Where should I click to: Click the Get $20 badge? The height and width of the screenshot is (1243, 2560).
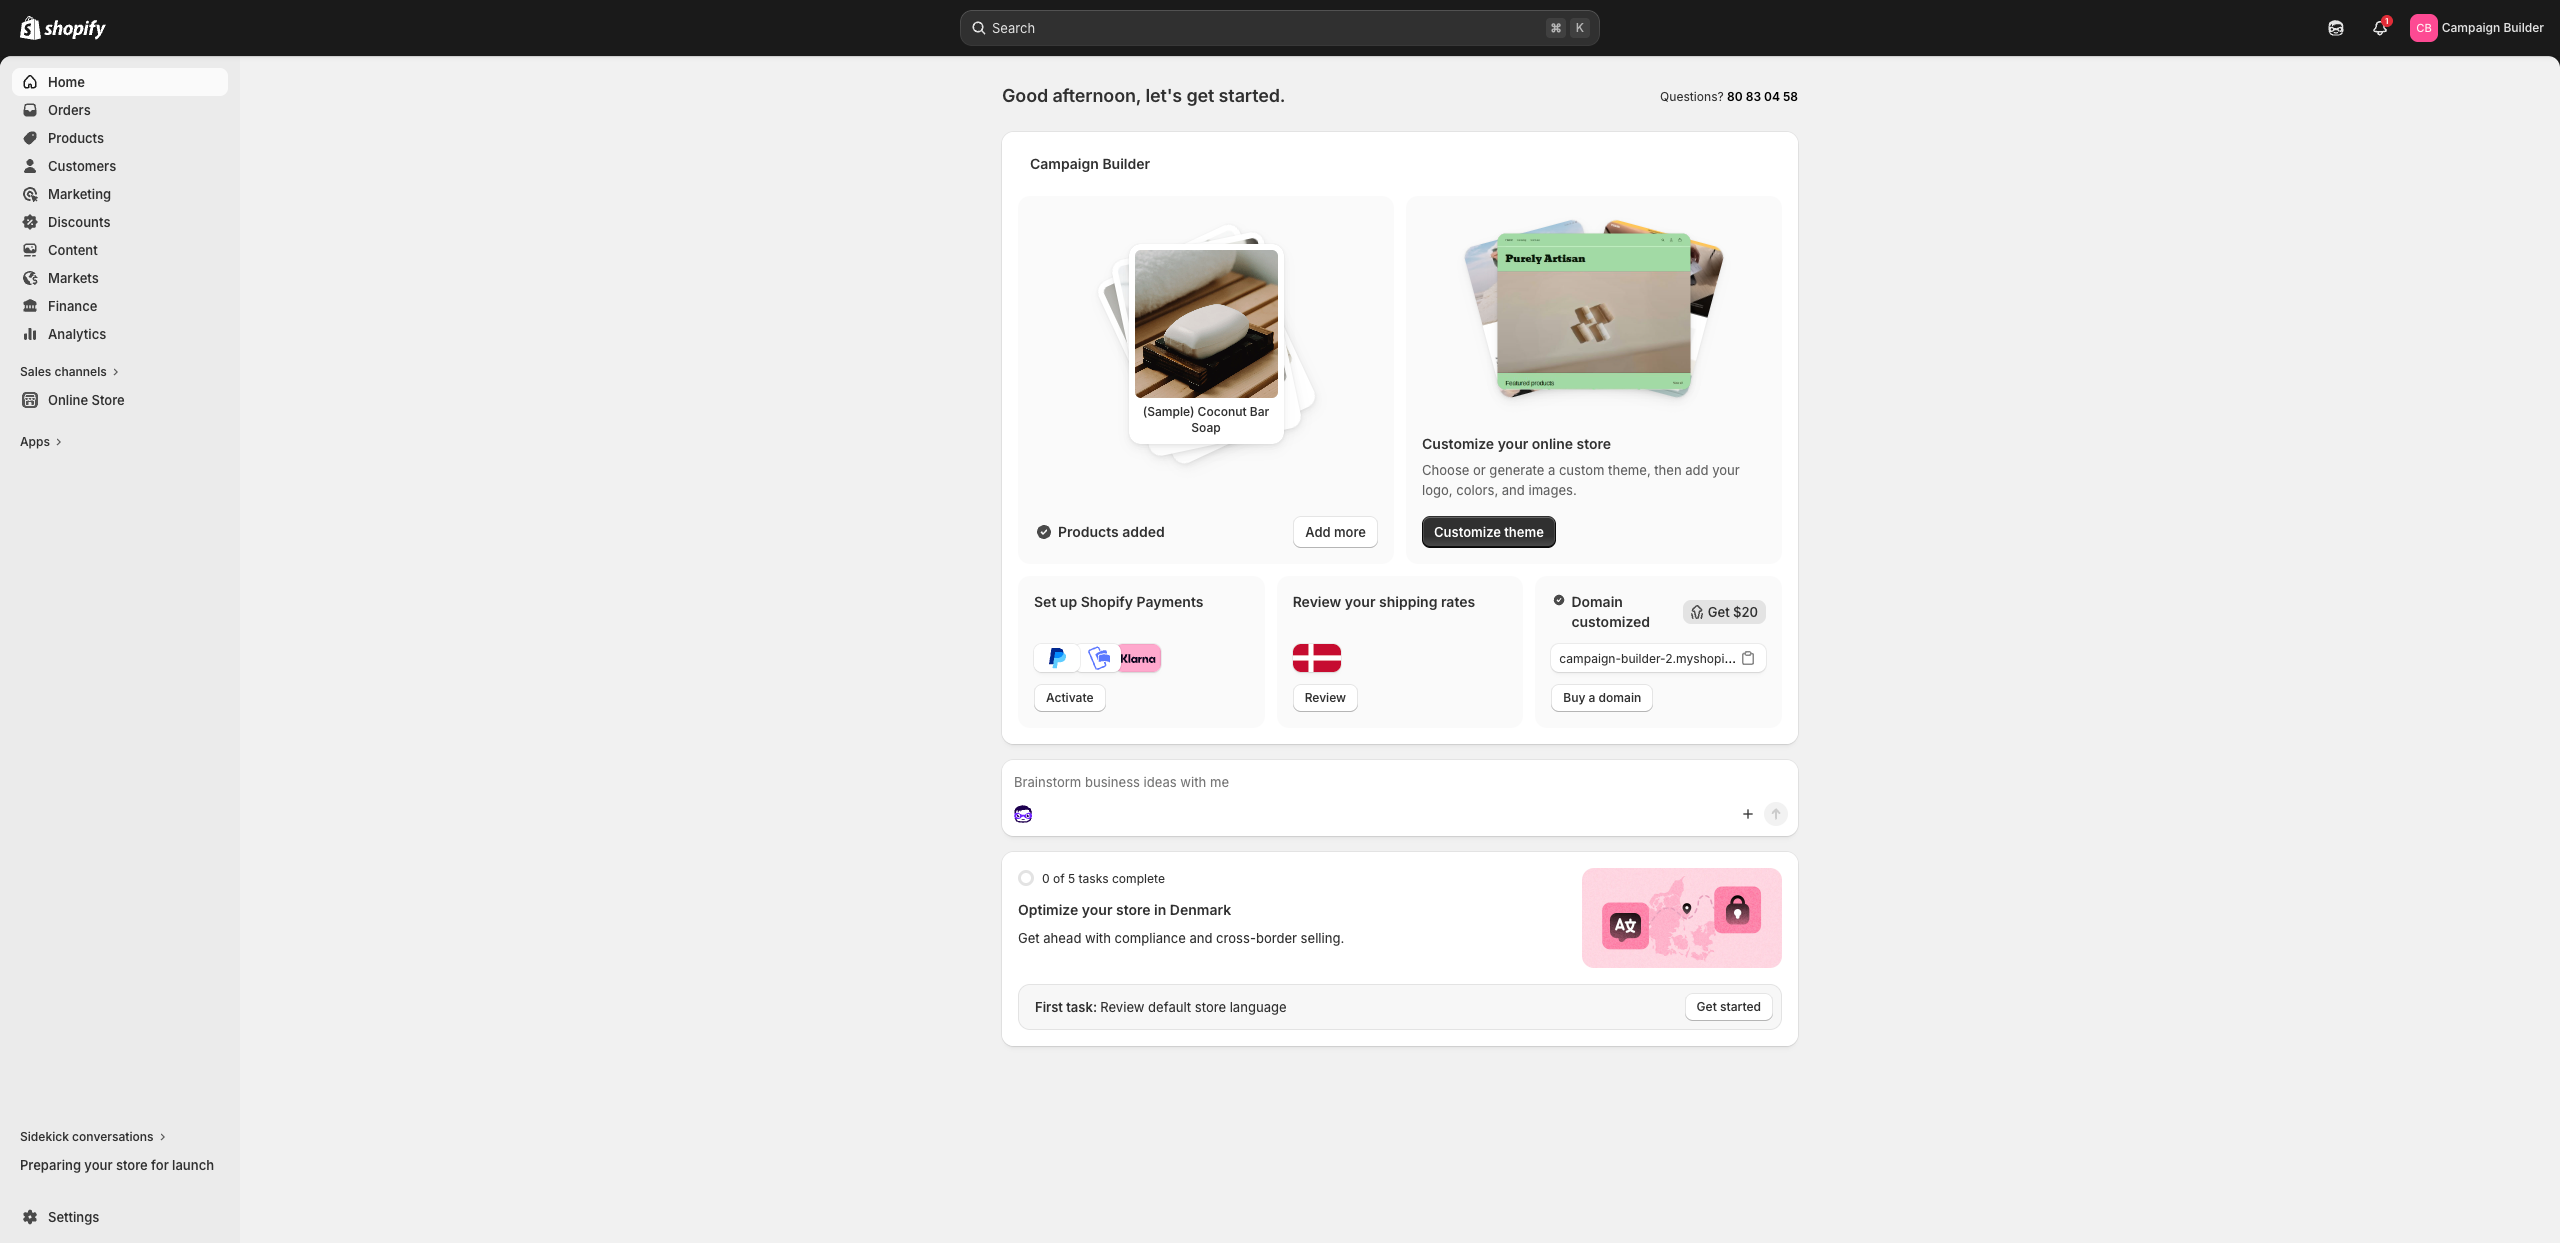pos(1723,612)
